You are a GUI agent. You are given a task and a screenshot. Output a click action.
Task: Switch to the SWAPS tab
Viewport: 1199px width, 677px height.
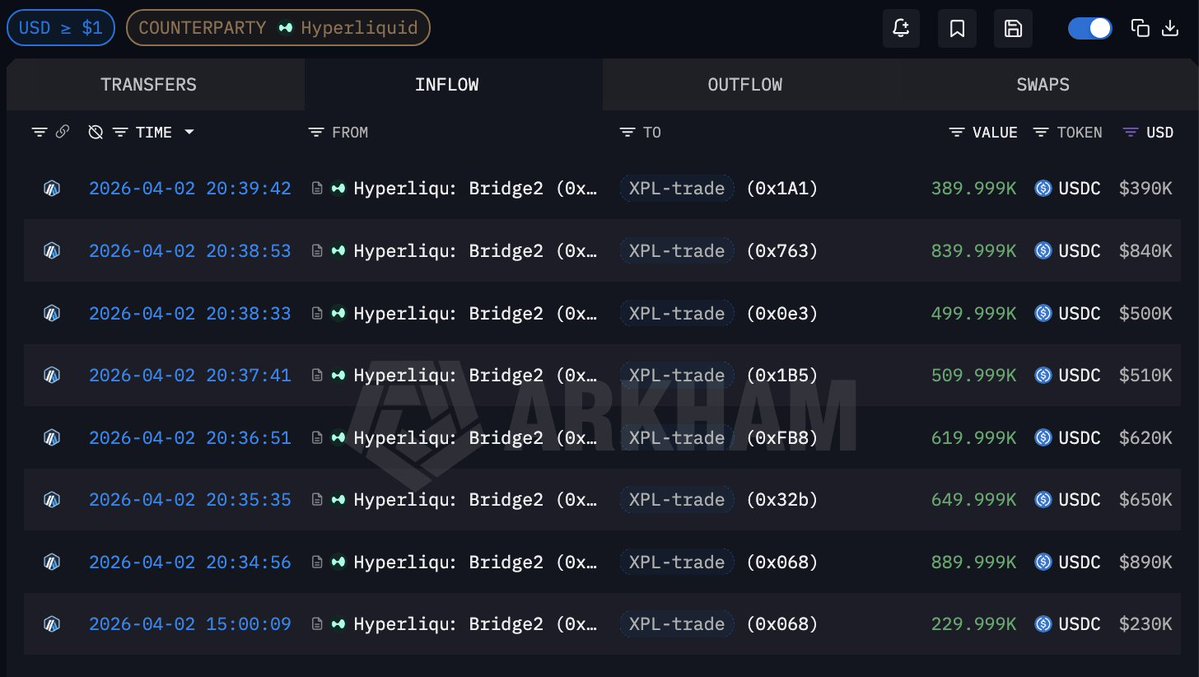1042,84
